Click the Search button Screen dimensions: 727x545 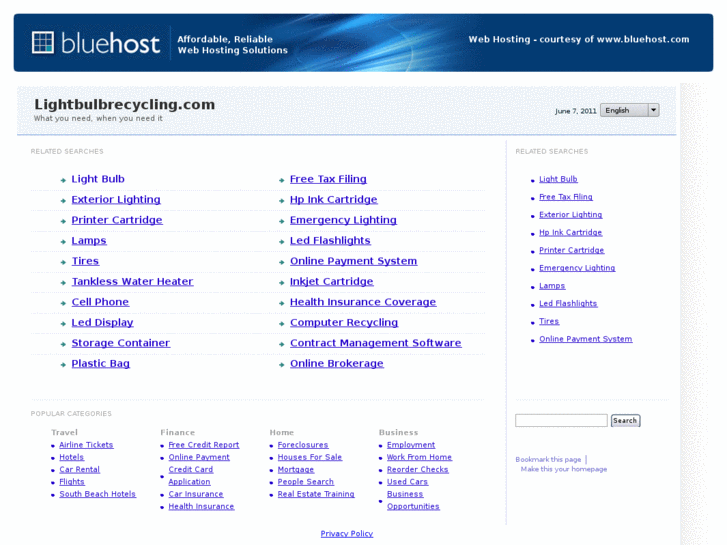coord(625,420)
